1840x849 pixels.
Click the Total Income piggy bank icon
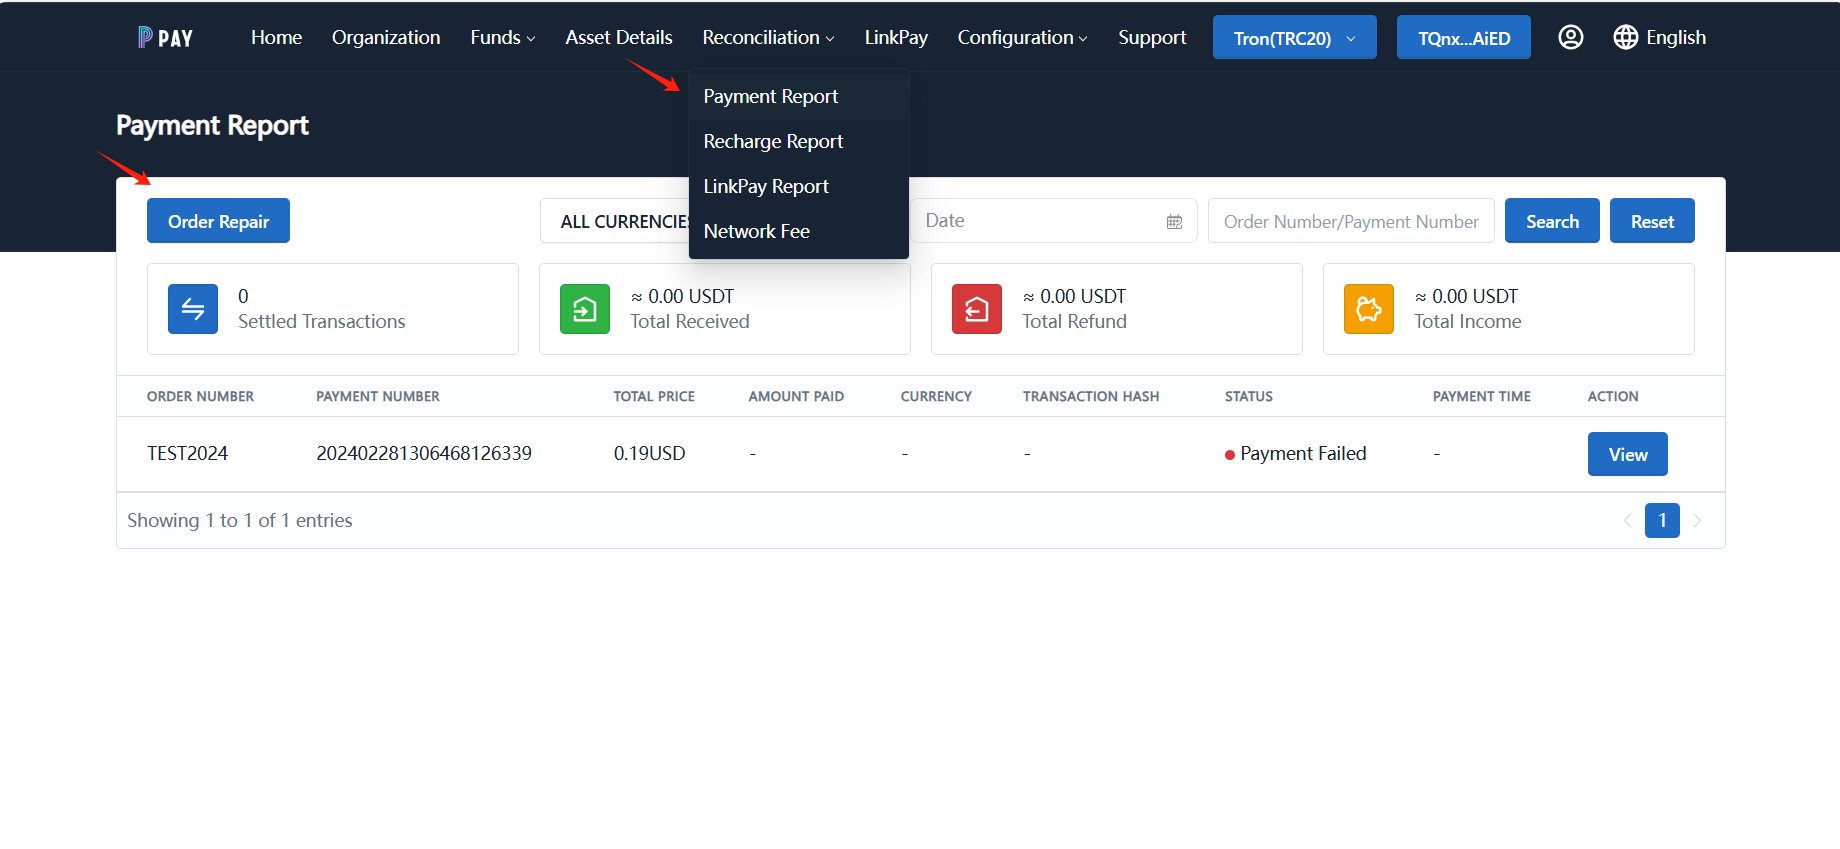[1369, 309]
